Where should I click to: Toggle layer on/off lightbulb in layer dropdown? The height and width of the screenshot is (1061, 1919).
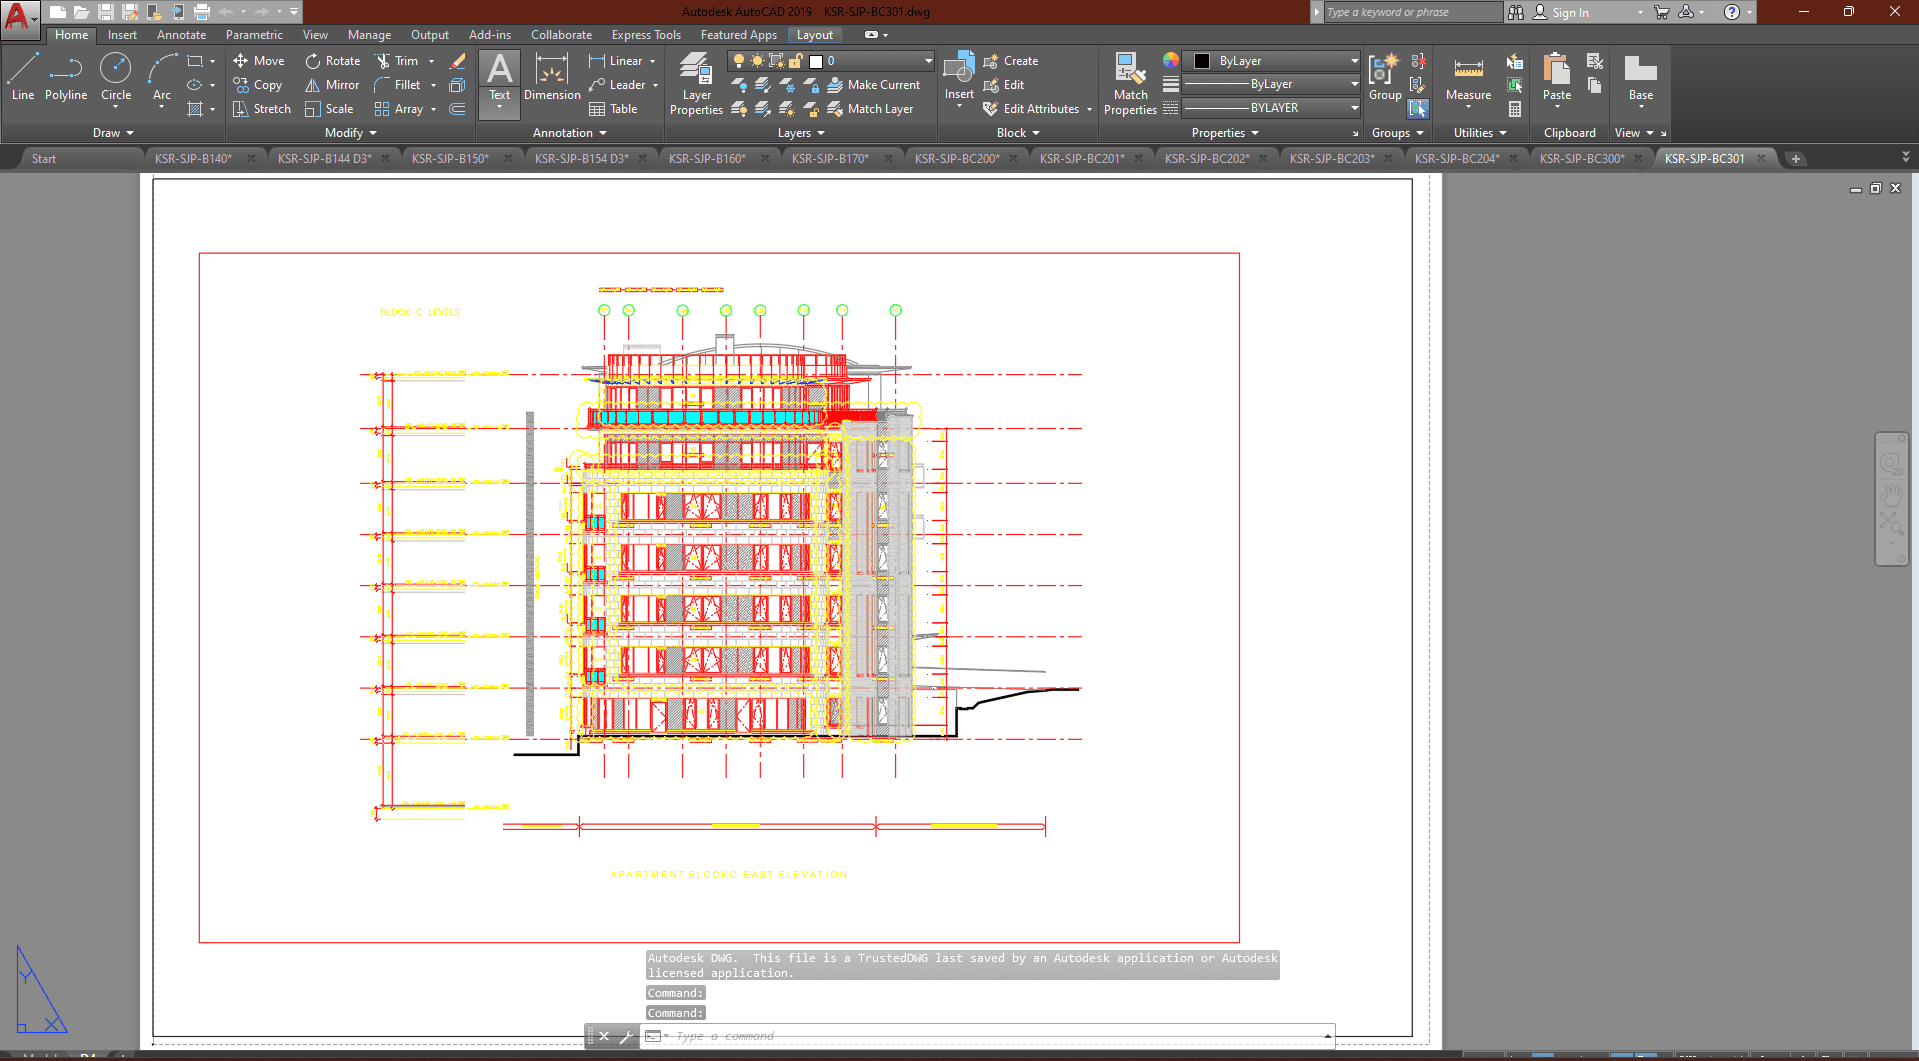click(x=739, y=61)
